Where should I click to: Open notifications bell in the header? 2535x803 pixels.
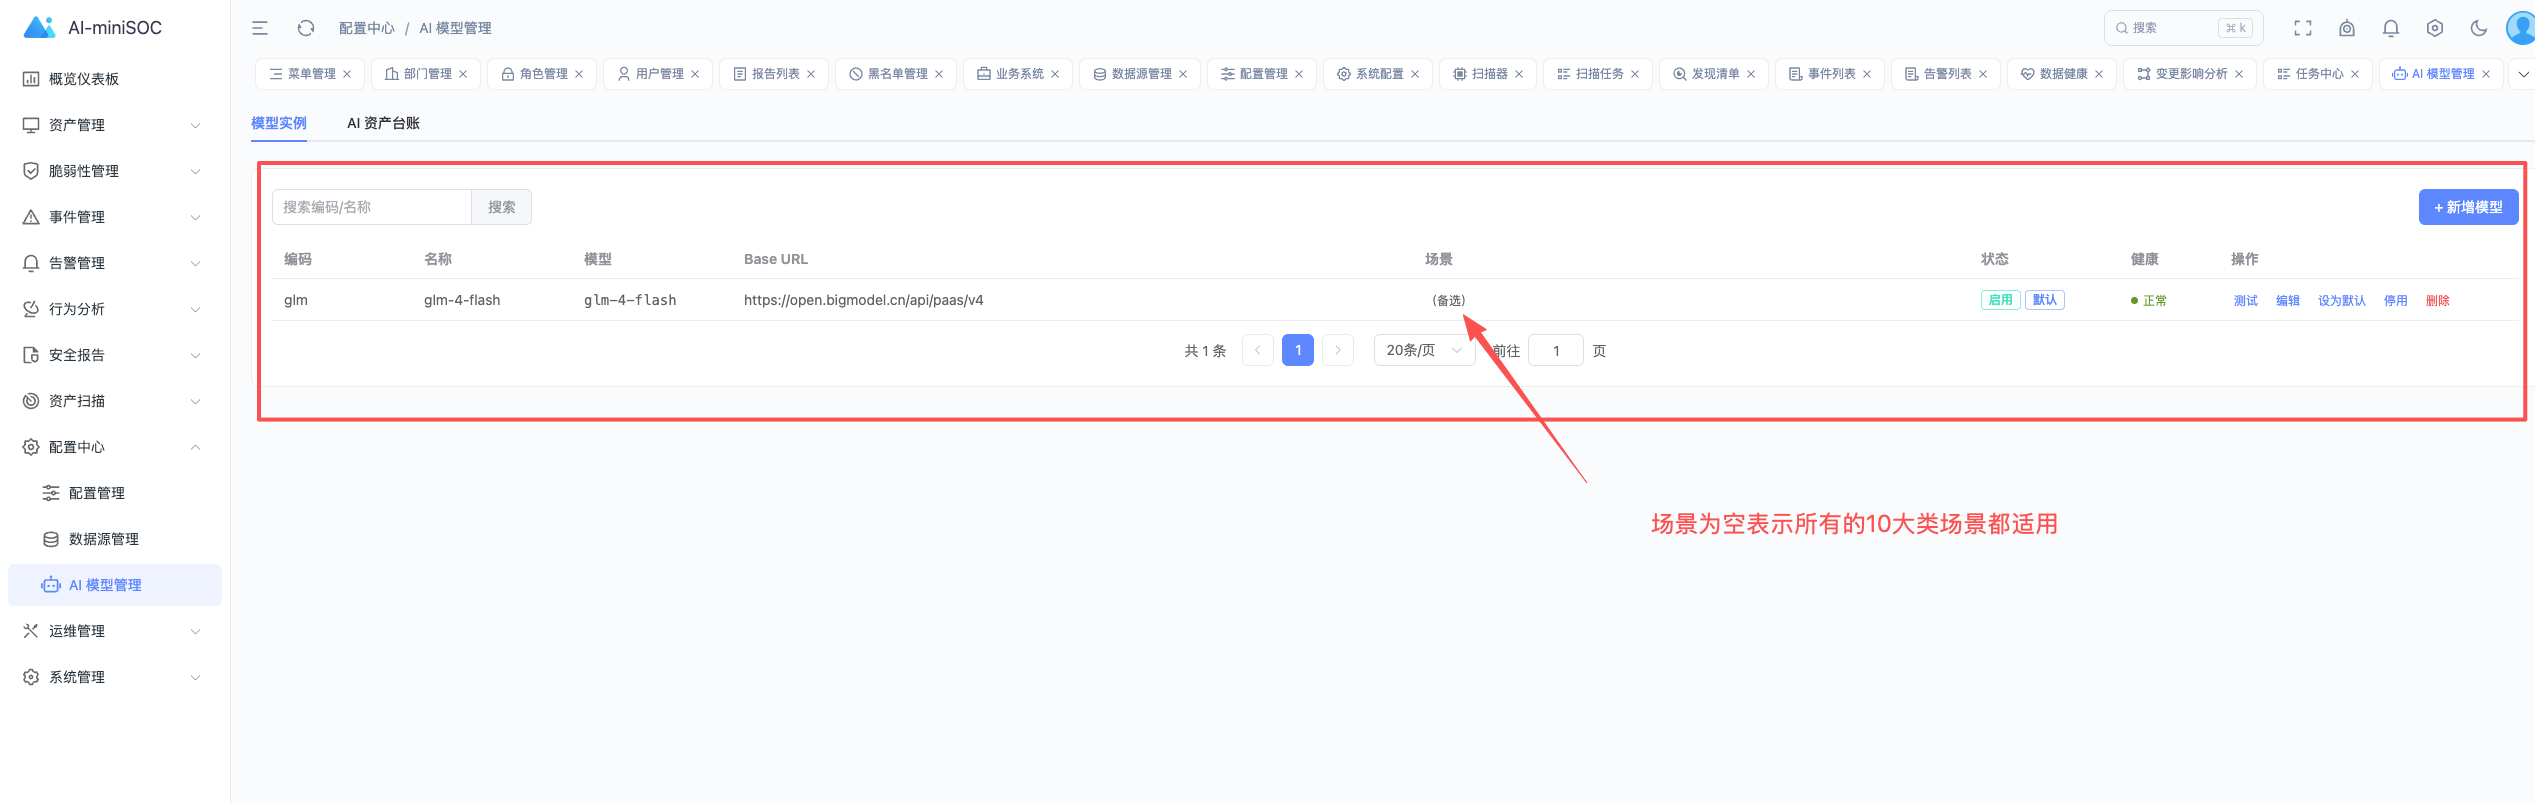point(2391,28)
